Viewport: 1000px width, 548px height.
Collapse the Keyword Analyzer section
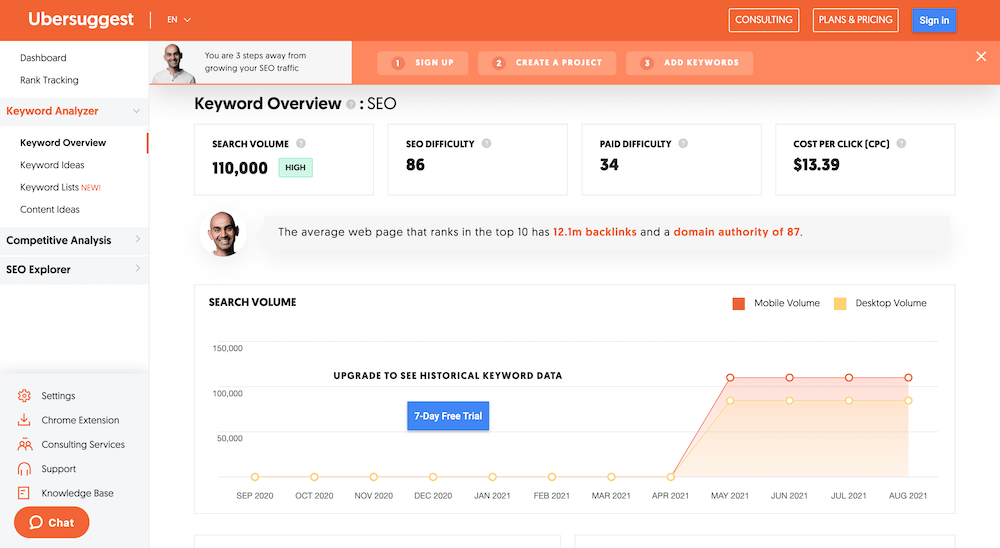click(x=74, y=111)
